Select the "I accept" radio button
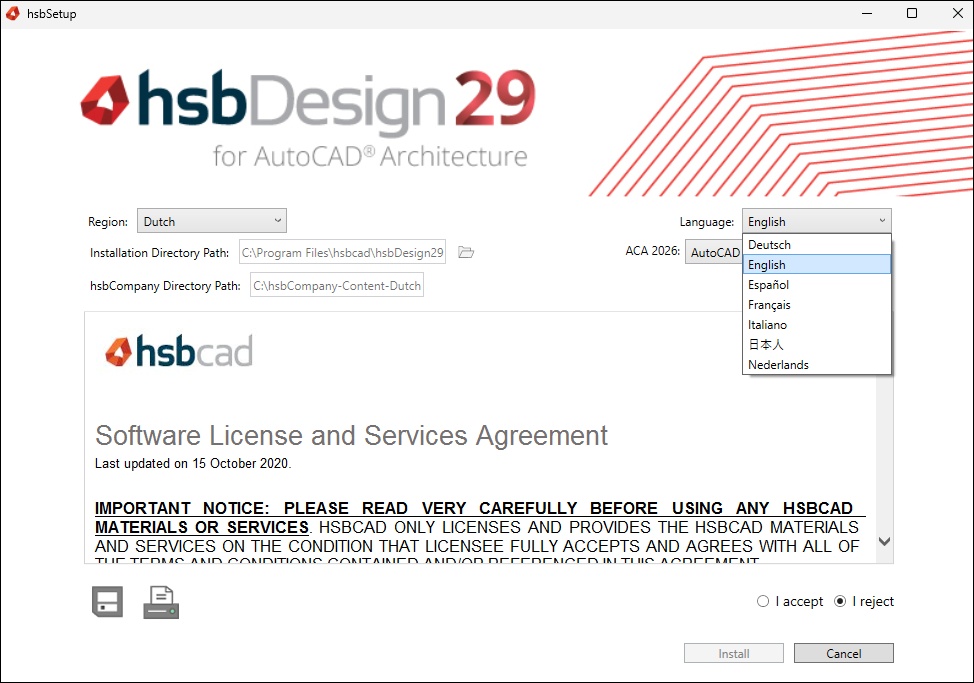The height and width of the screenshot is (683, 974). (x=763, y=601)
